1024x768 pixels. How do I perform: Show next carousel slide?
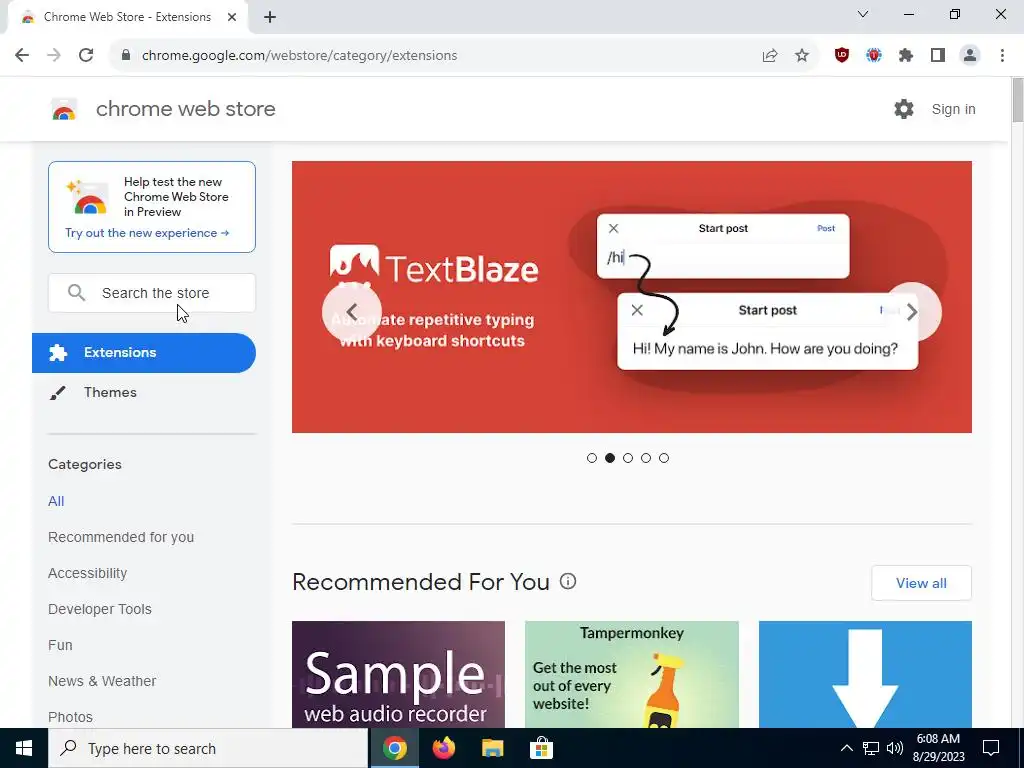pos(912,312)
